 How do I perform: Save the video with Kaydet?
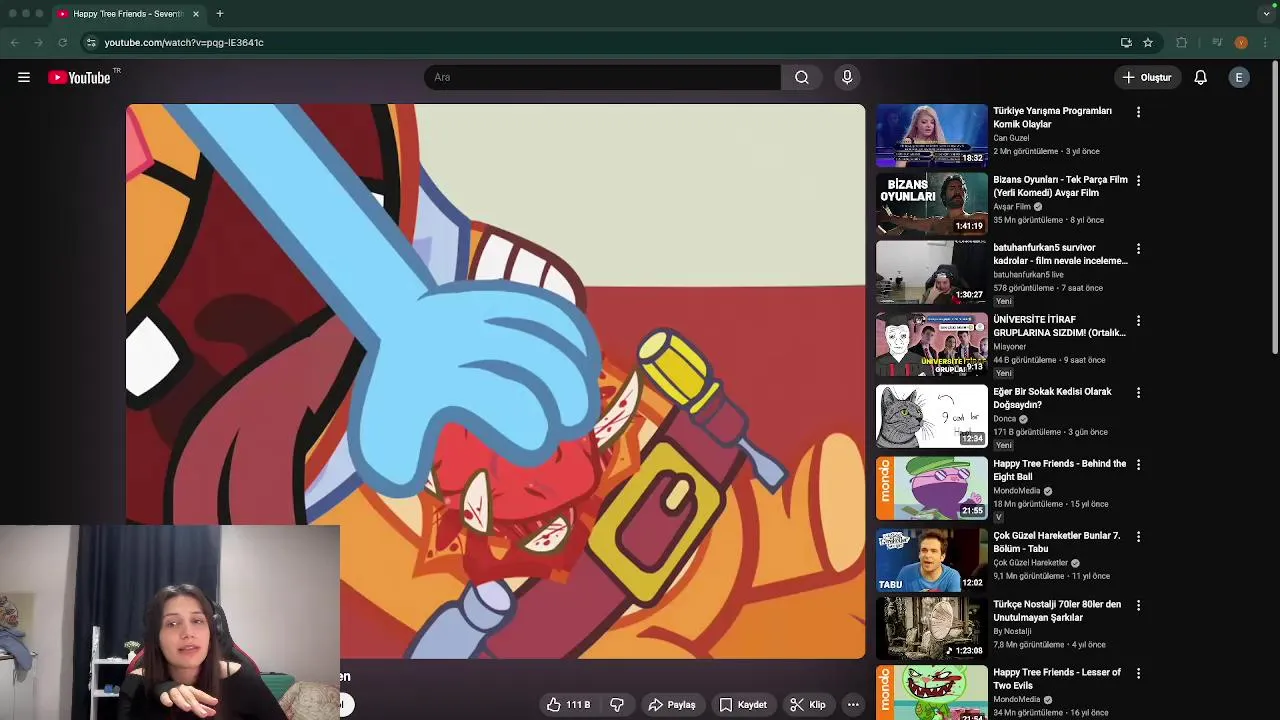pos(743,705)
